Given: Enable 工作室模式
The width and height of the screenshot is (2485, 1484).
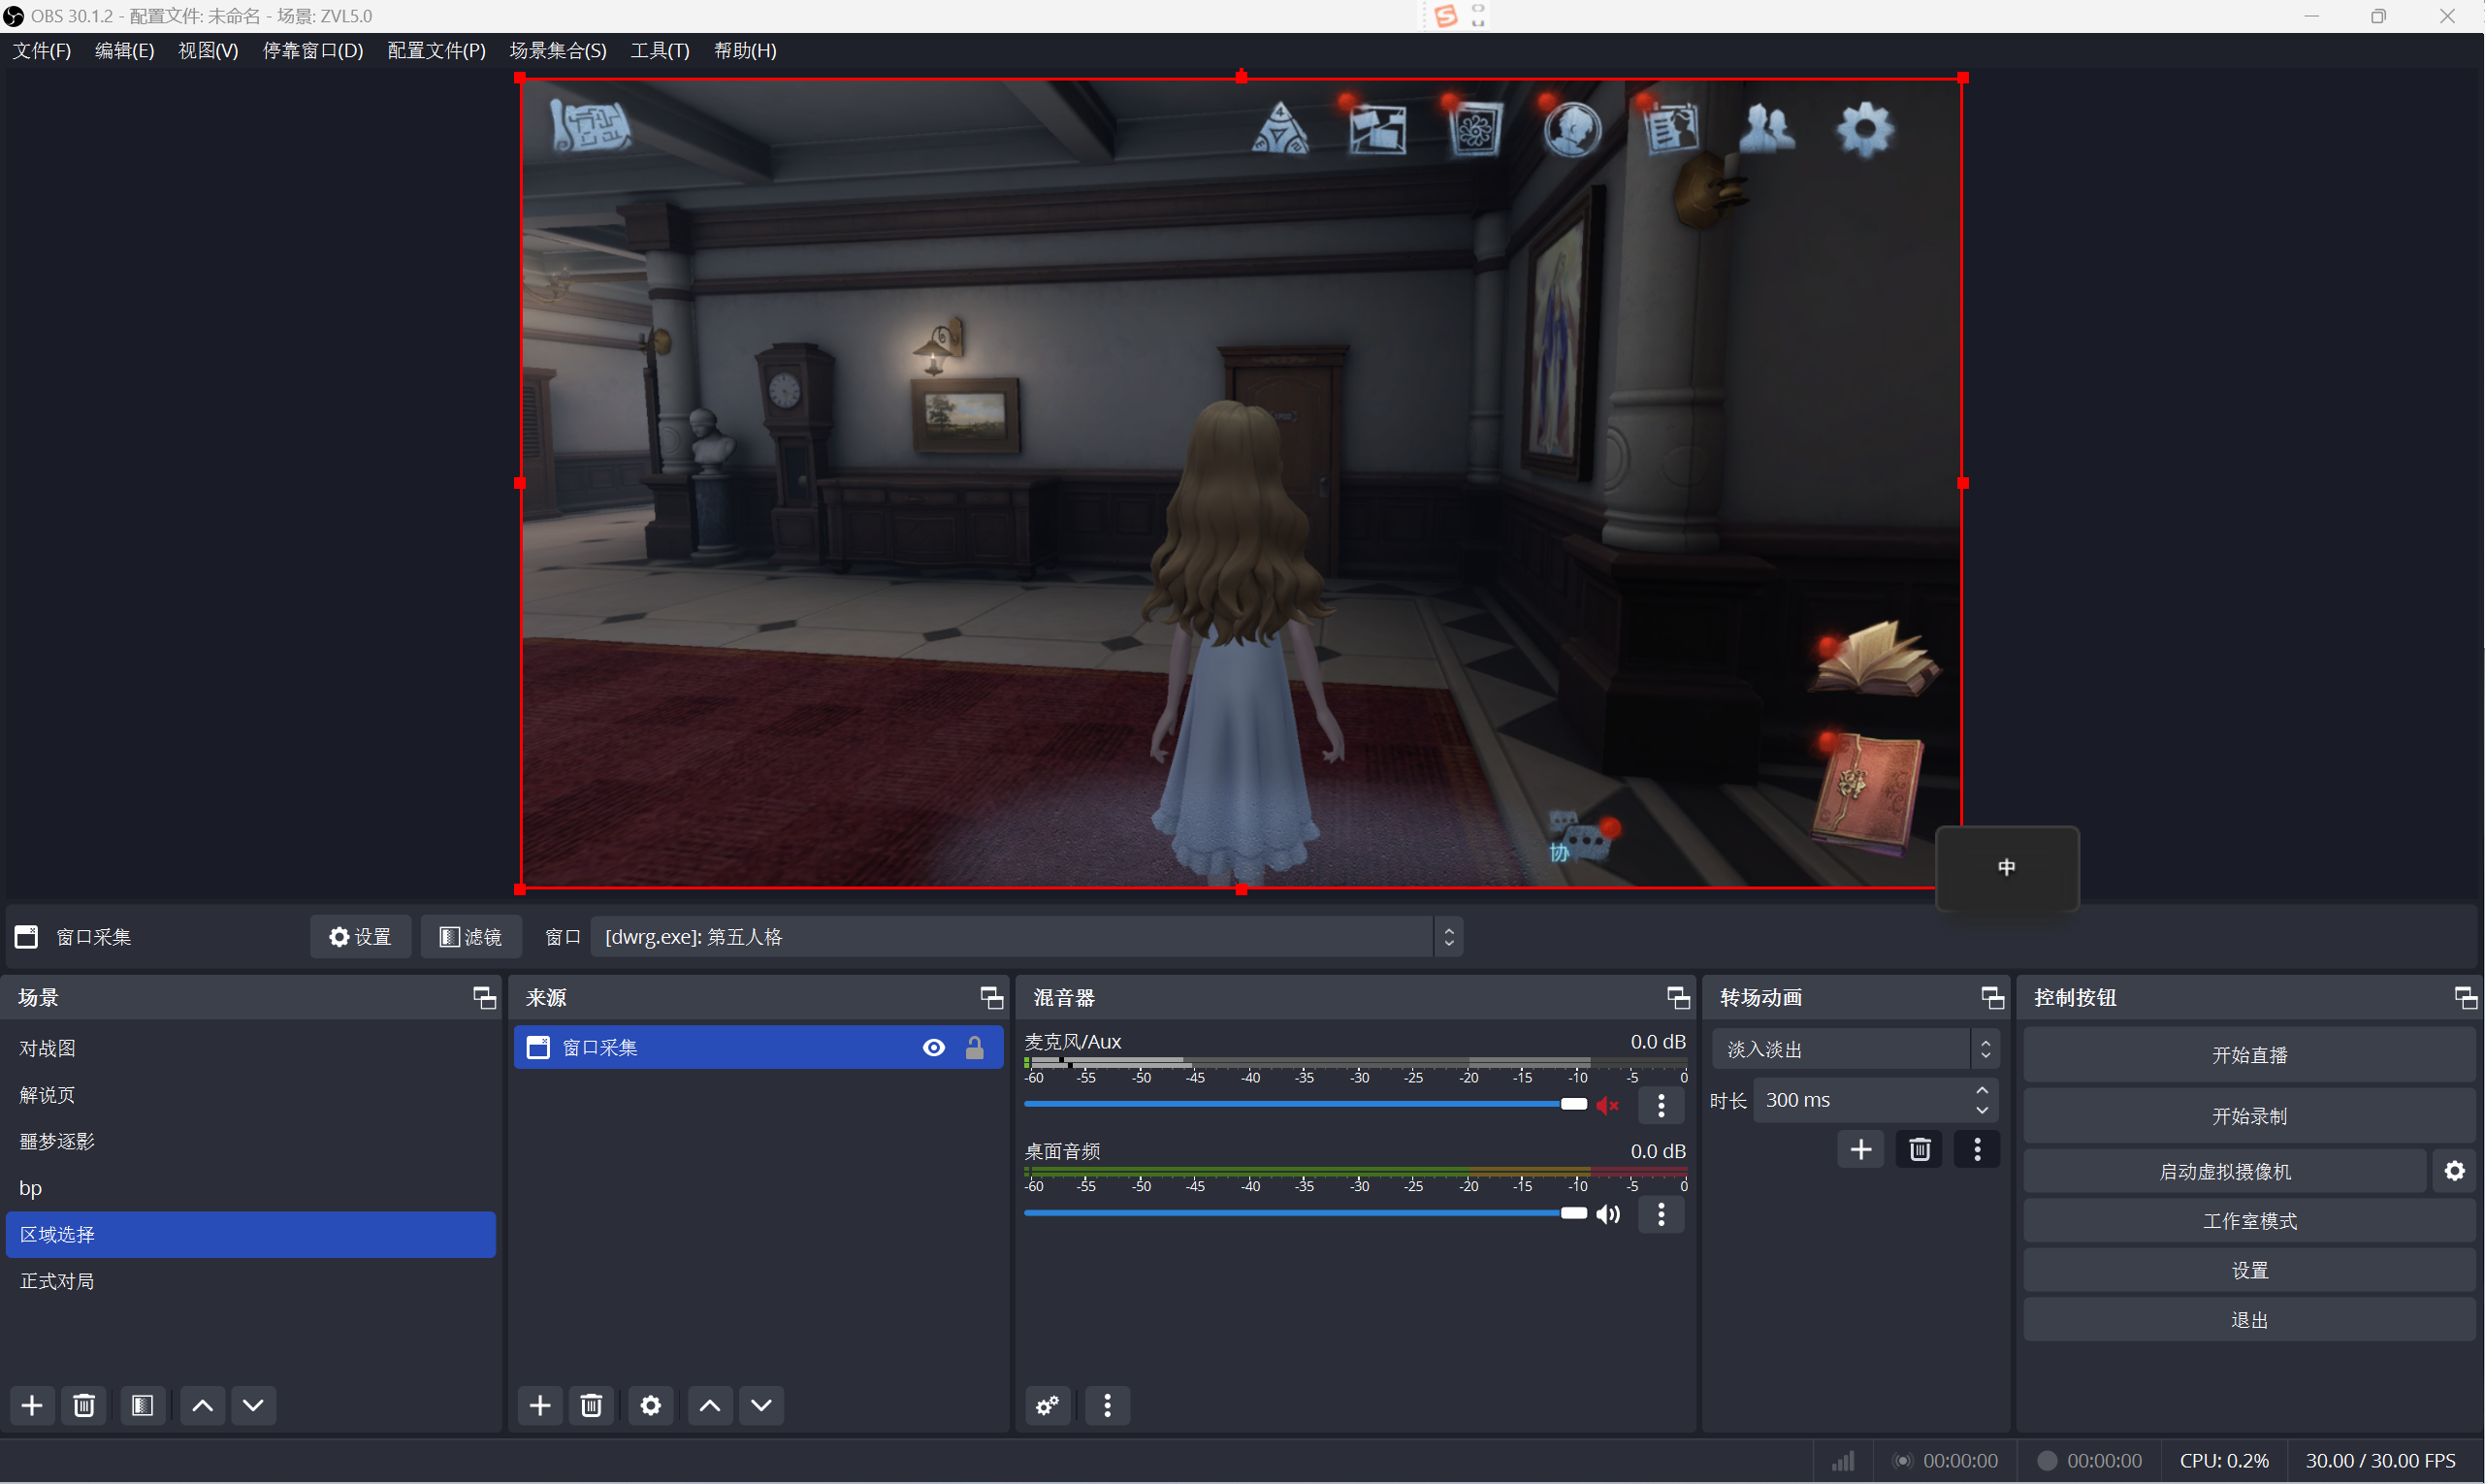Looking at the screenshot, I should point(2249,1220).
